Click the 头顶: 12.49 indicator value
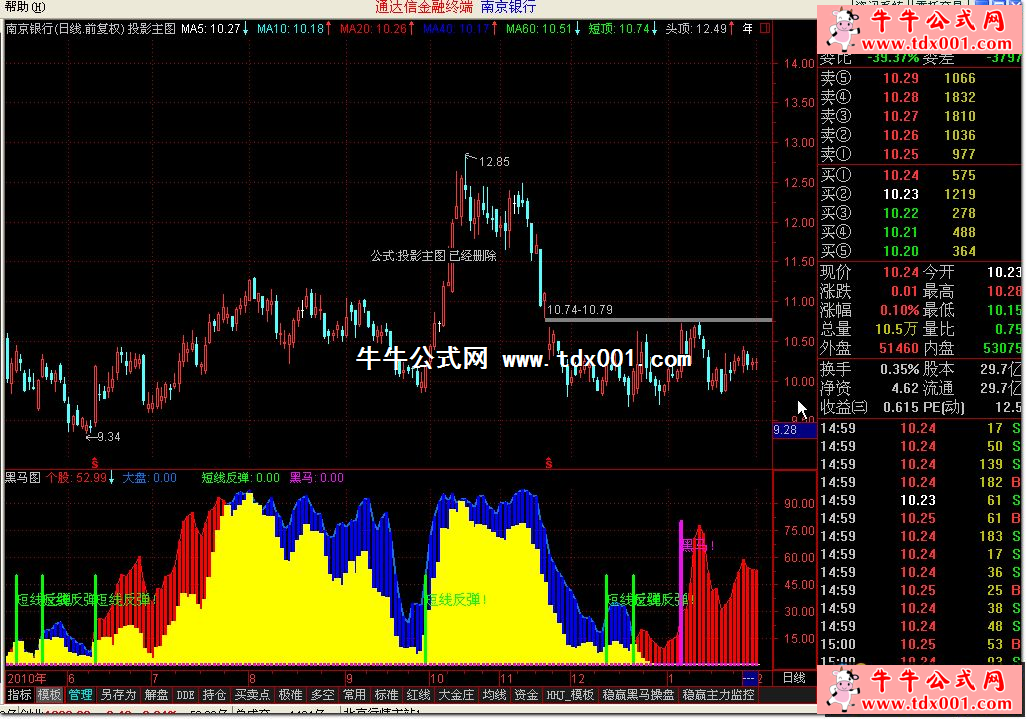Image resolution: width=1027 pixels, height=719 pixels. coord(700,28)
